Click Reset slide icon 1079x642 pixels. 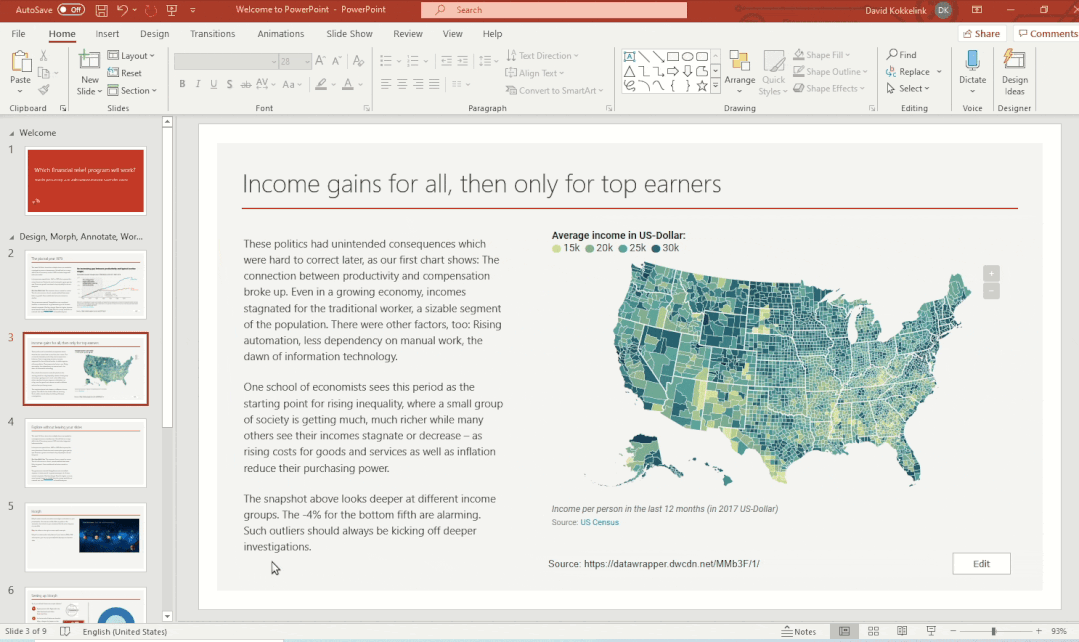113,73
